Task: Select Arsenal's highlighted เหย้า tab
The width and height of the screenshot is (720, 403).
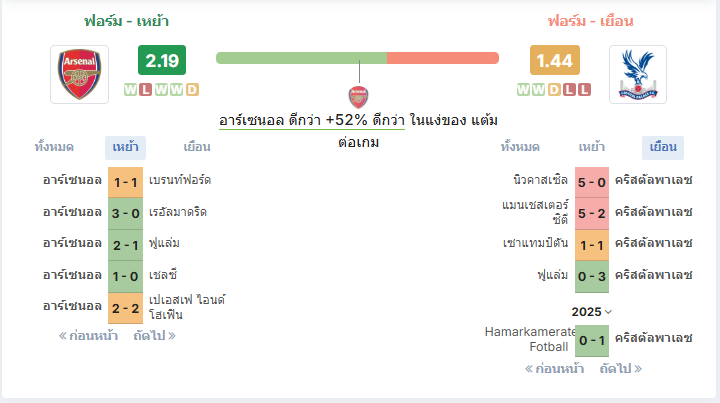Action: [125, 147]
